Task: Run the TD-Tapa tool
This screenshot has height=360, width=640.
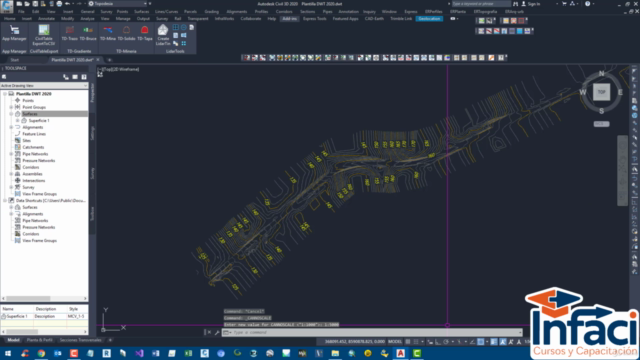Action: (x=144, y=33)
